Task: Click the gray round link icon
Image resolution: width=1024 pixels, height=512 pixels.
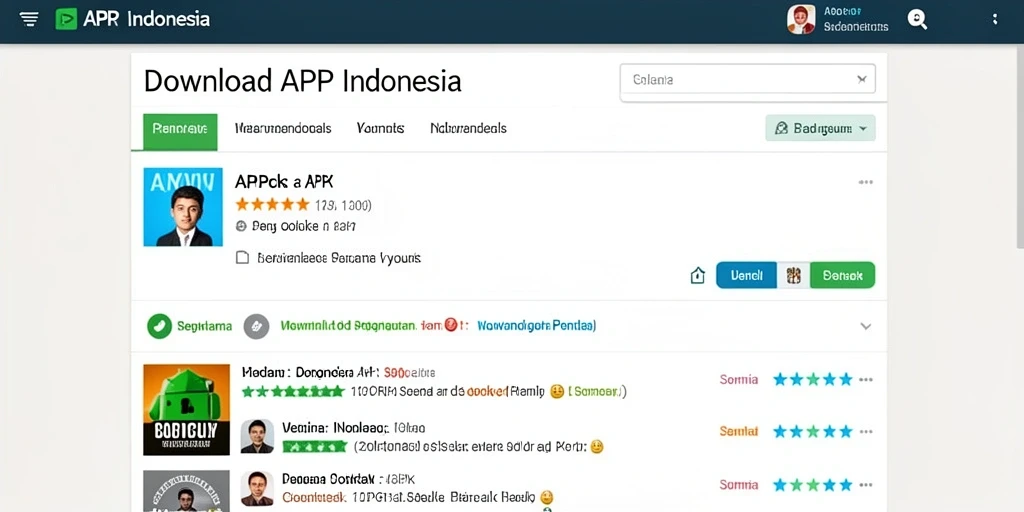Action: [257, 326]
